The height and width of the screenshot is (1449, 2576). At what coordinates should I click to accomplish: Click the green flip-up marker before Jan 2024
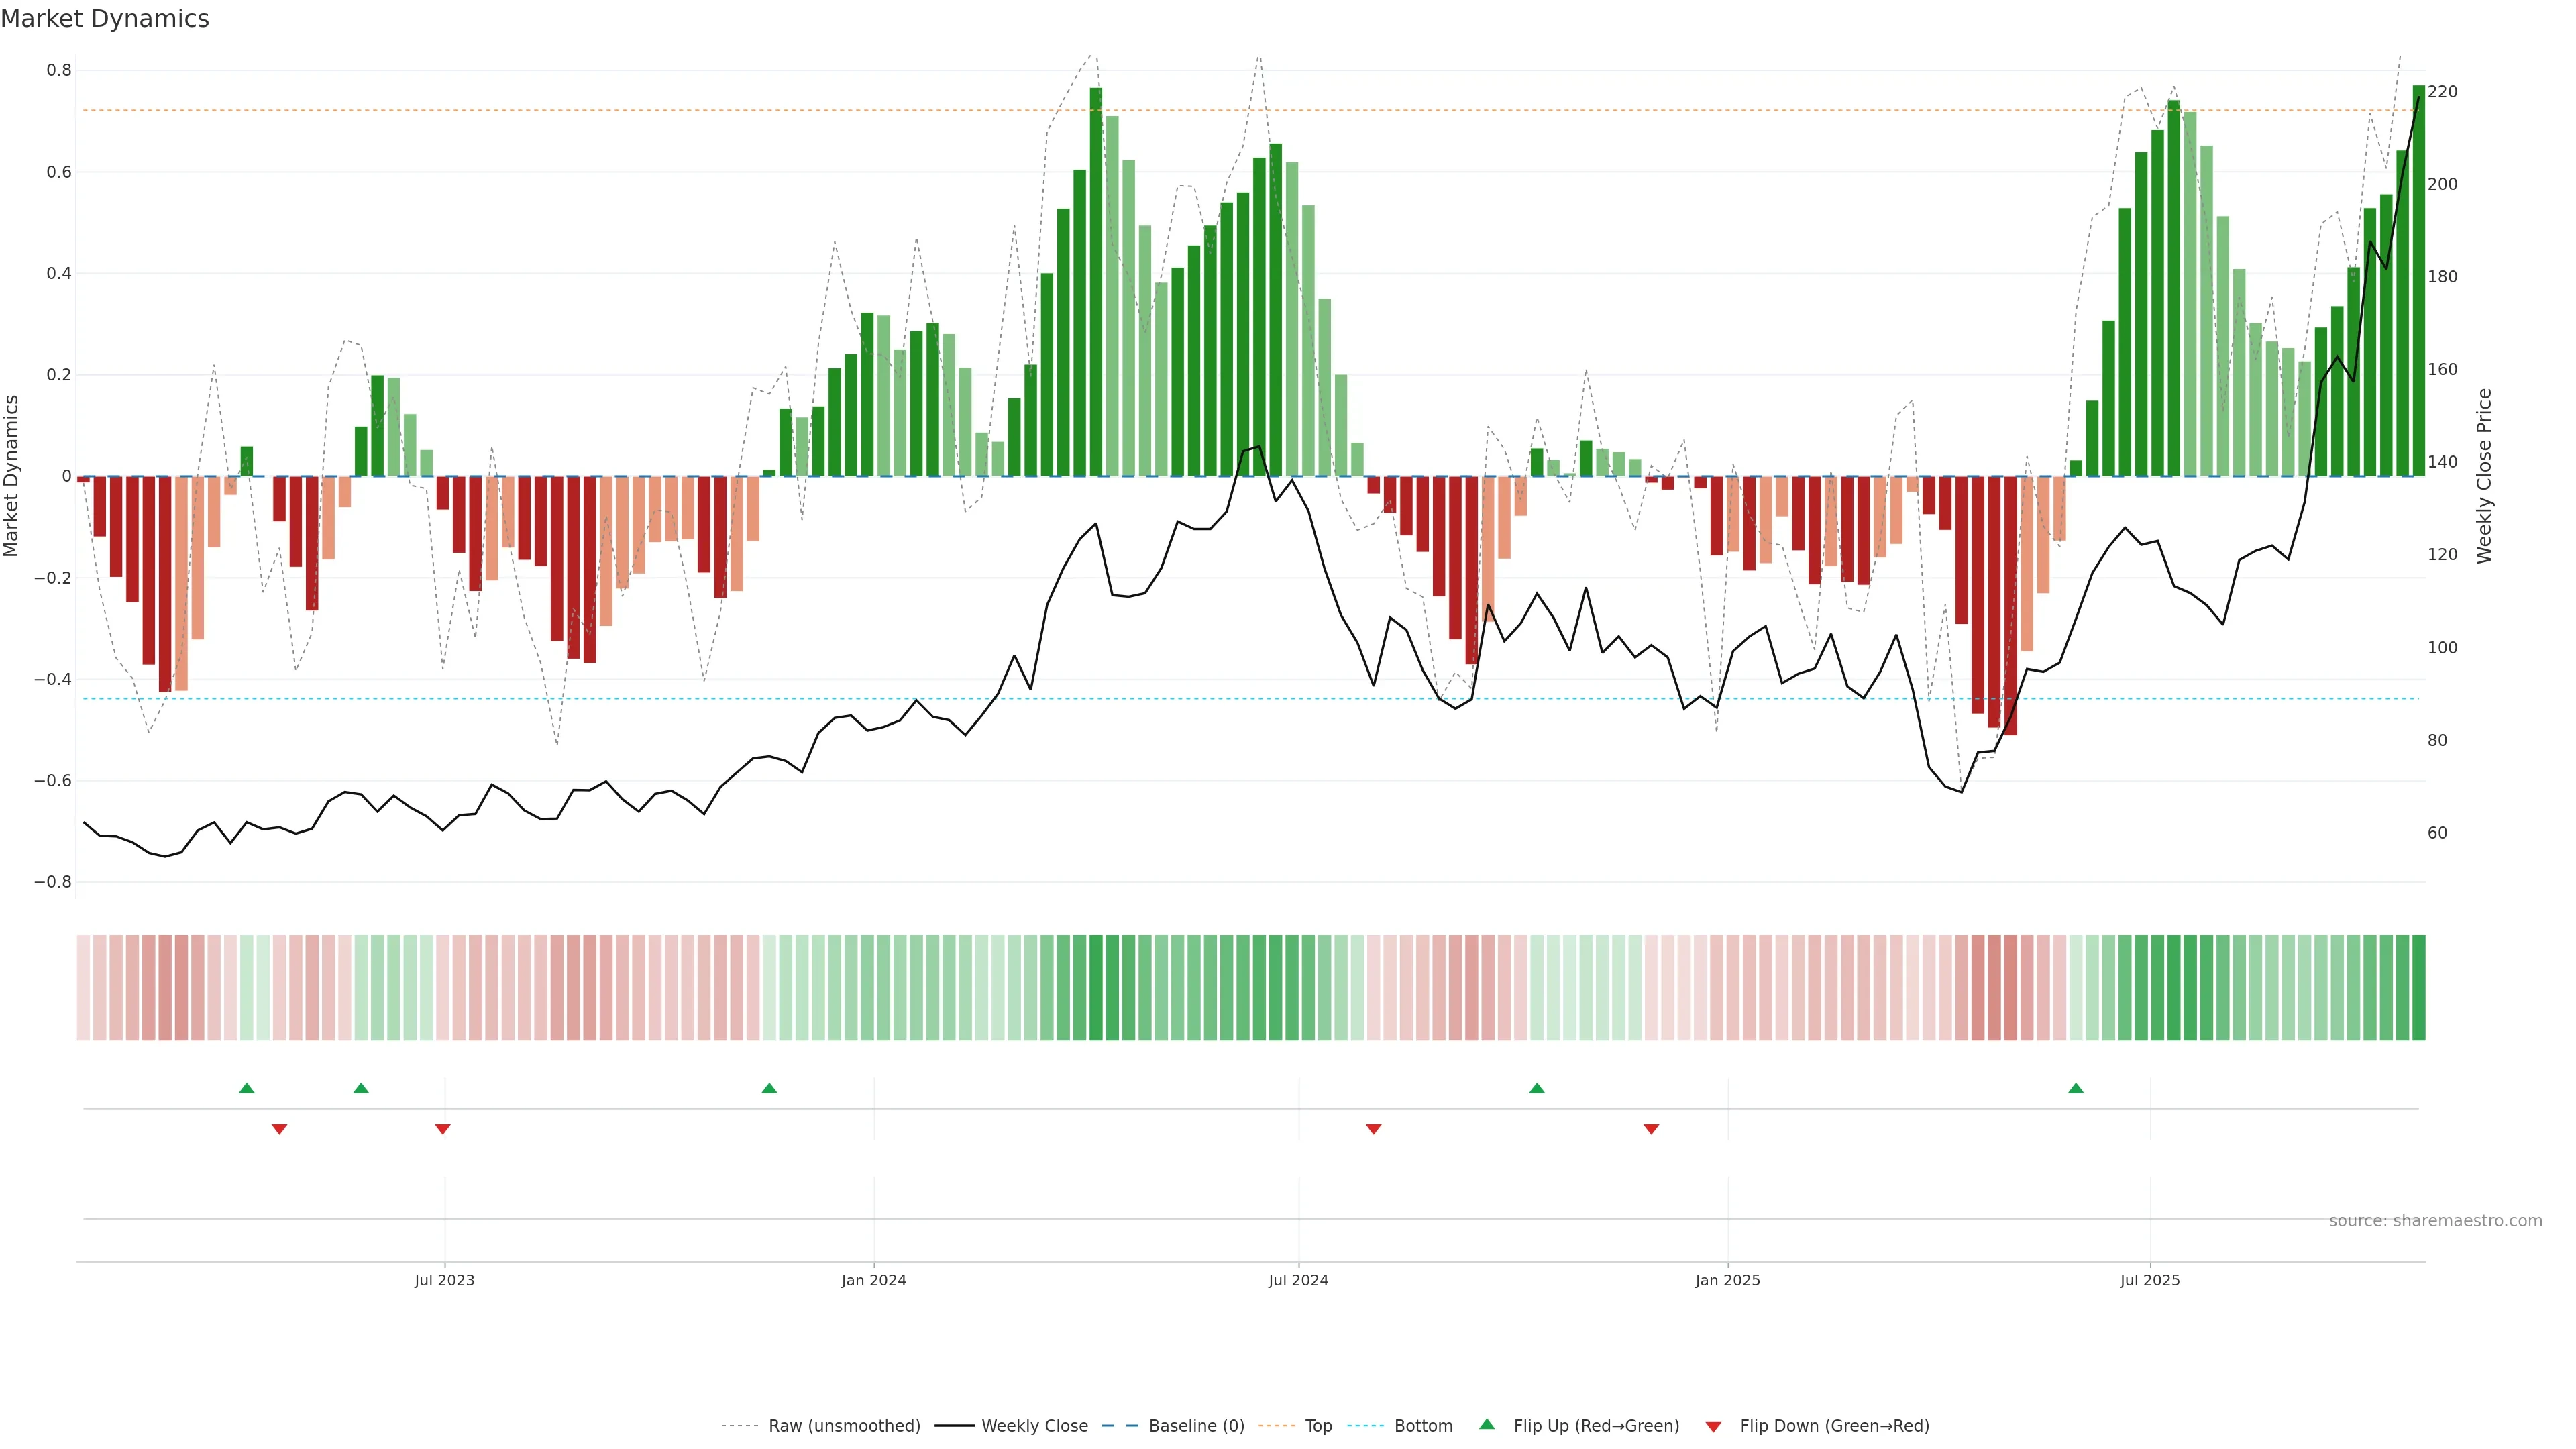pos(769,1088)
